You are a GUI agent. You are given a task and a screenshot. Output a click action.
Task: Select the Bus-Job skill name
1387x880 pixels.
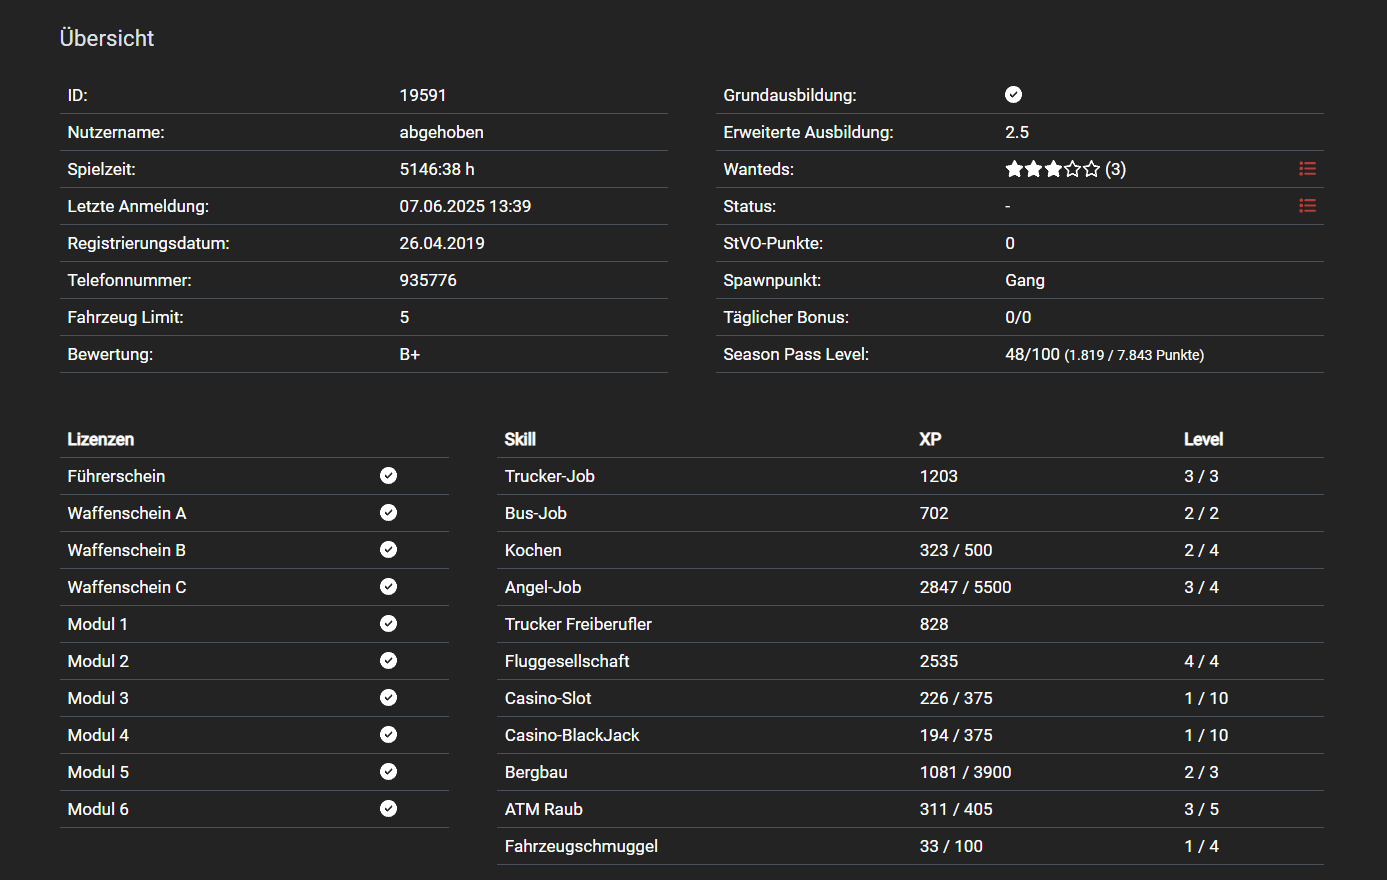coord(536,513)
